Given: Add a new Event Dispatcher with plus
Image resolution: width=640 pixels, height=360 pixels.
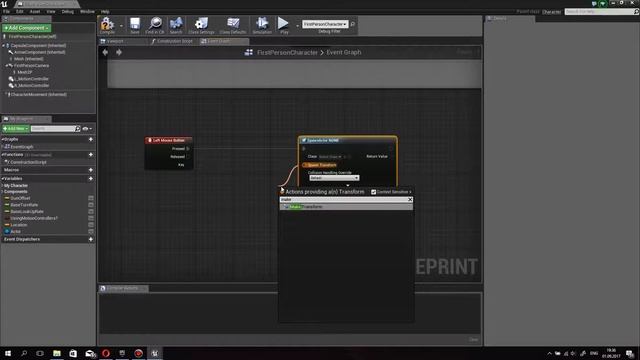Looking at the screenshot, I should point(91,239).
